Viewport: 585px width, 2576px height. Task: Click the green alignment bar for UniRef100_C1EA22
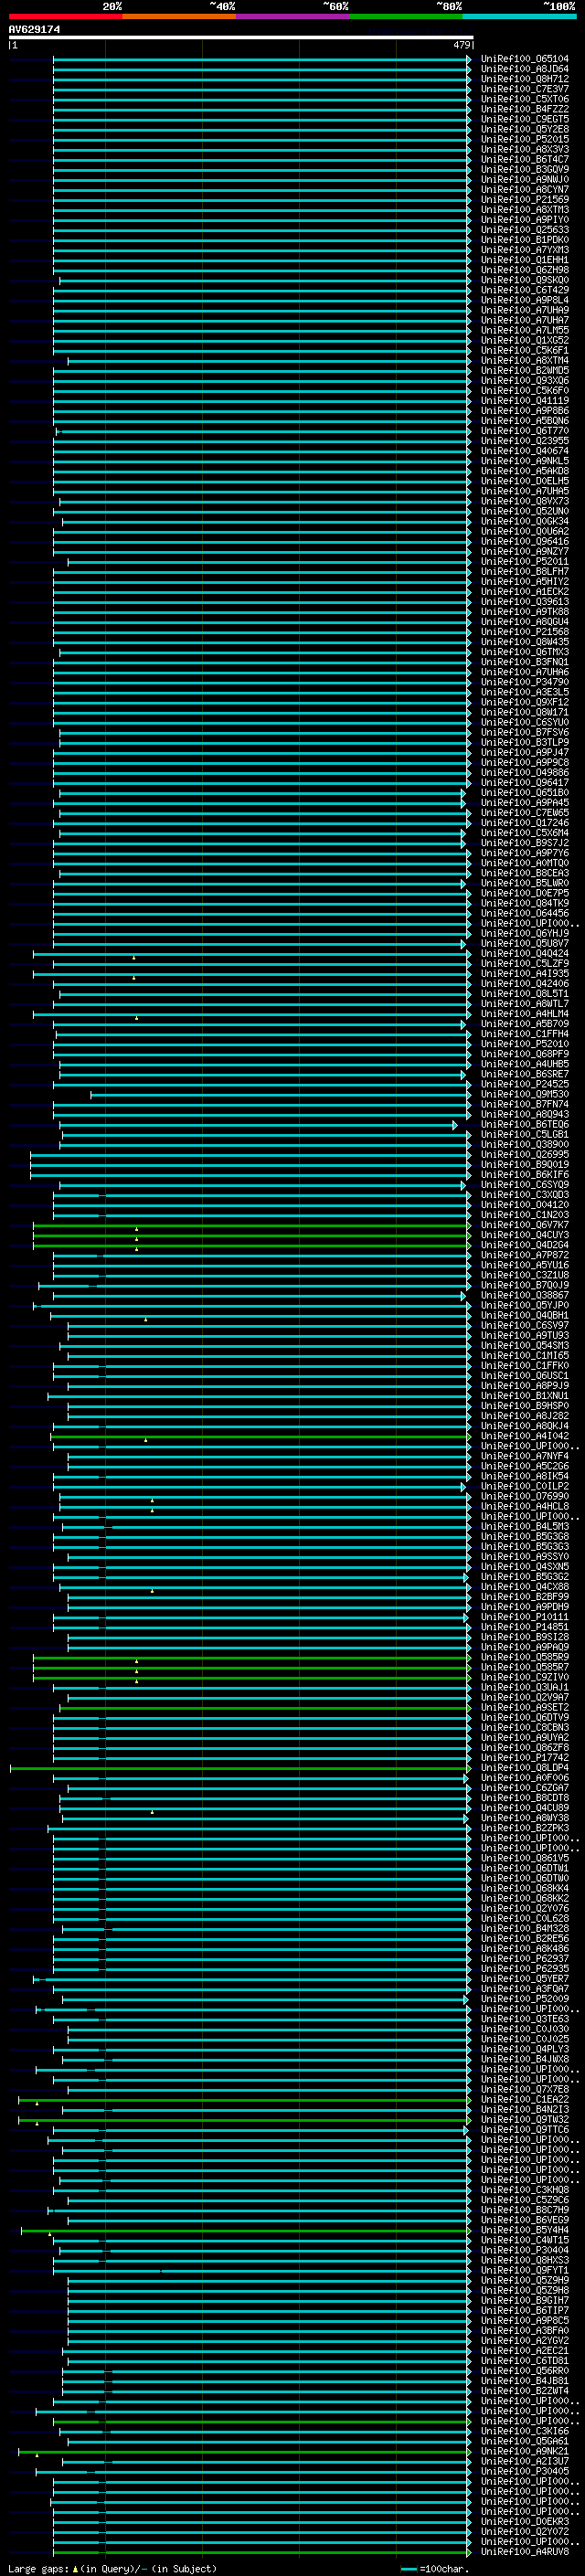pyautogui.click(x=244, y=2099)
